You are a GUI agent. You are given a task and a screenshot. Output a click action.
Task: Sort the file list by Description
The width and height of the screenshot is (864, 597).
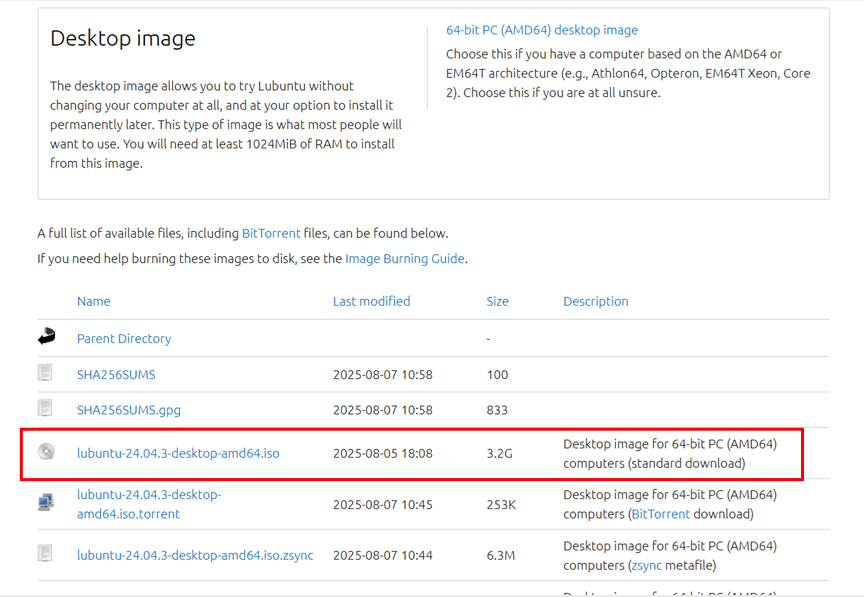point(596,302)
